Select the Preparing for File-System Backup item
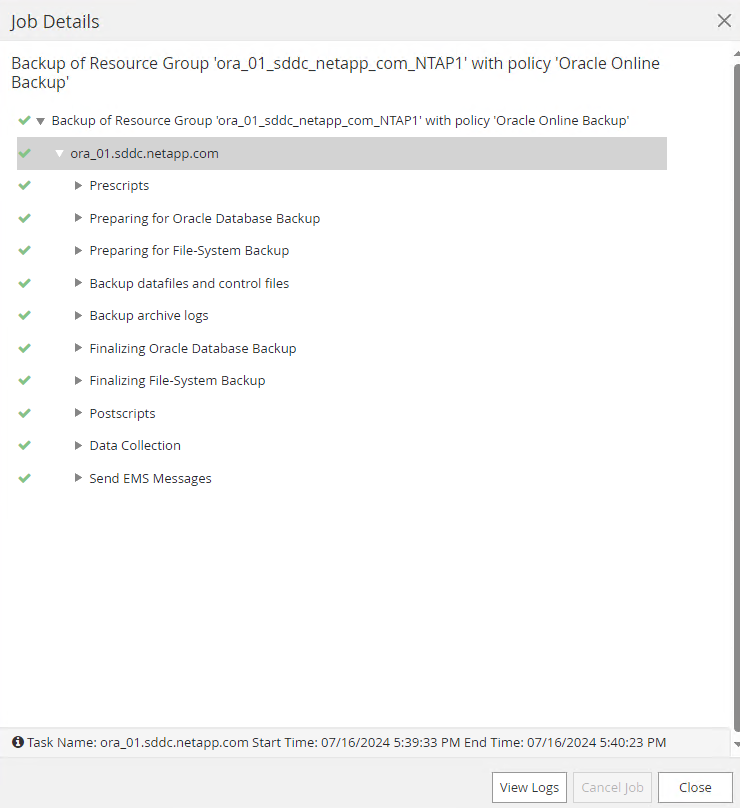Image resolution: width=740 pixels, height=808 pixels. 189,250
